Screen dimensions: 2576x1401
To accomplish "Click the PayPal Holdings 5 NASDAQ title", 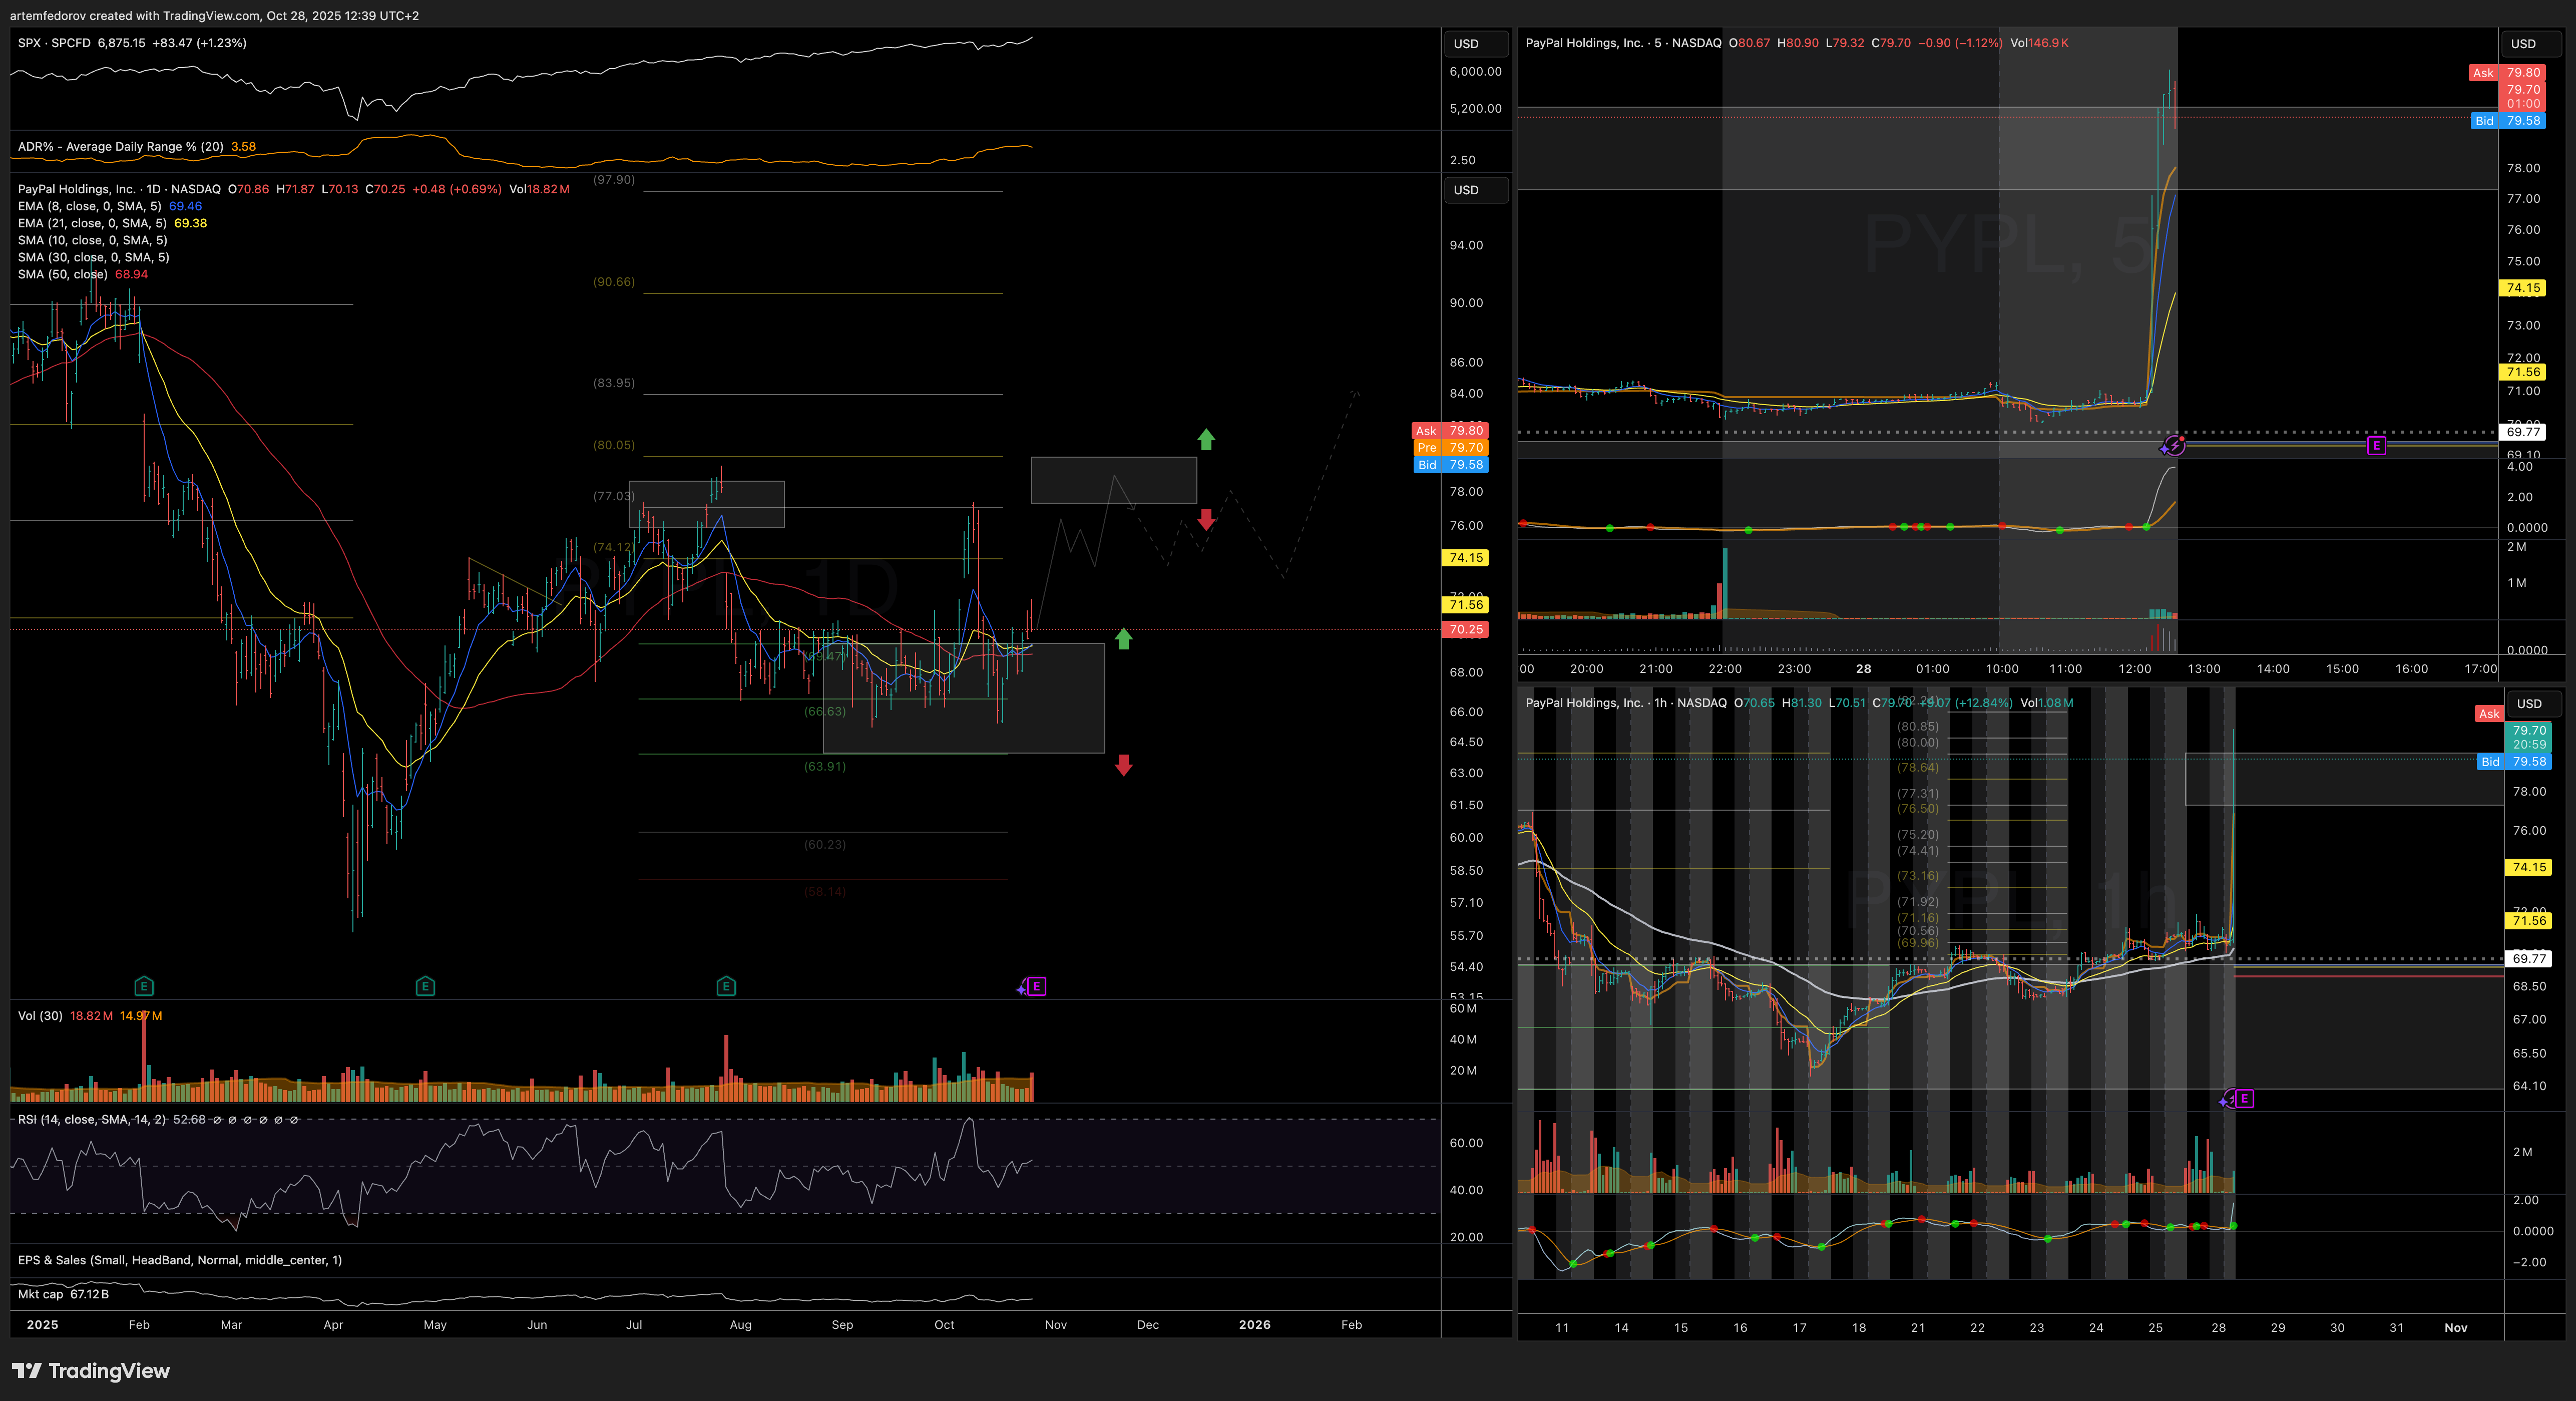I will [1623, 43].
